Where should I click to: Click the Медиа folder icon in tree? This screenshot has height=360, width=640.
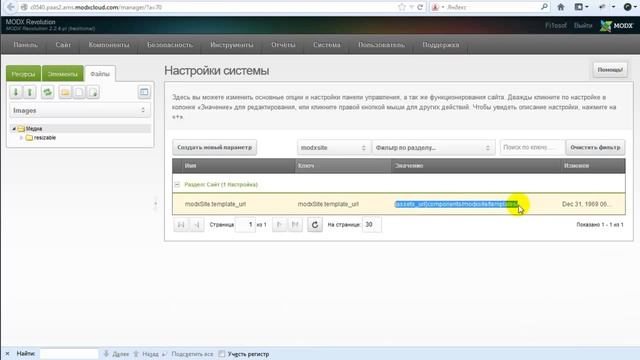coord(21,129)
